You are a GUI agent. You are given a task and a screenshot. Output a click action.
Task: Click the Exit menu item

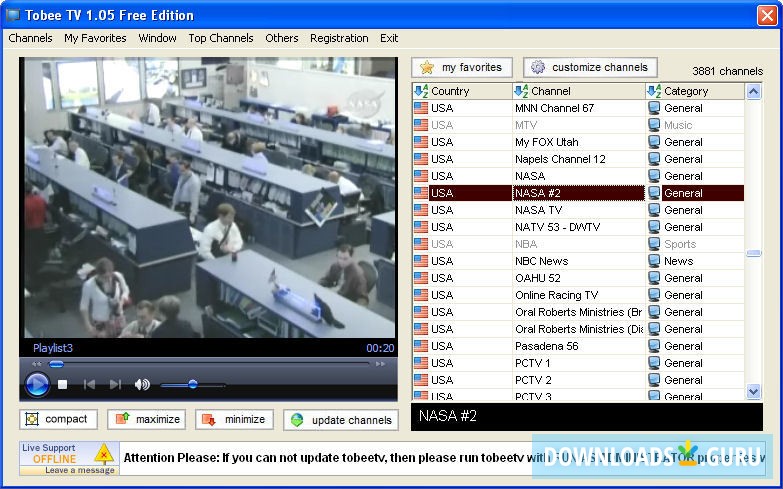point(389,38)
